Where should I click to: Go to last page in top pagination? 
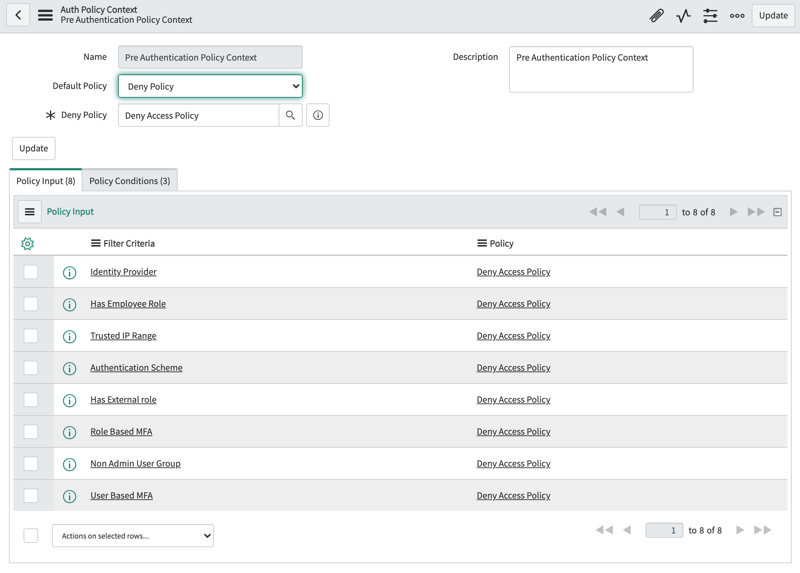point(756,212)
